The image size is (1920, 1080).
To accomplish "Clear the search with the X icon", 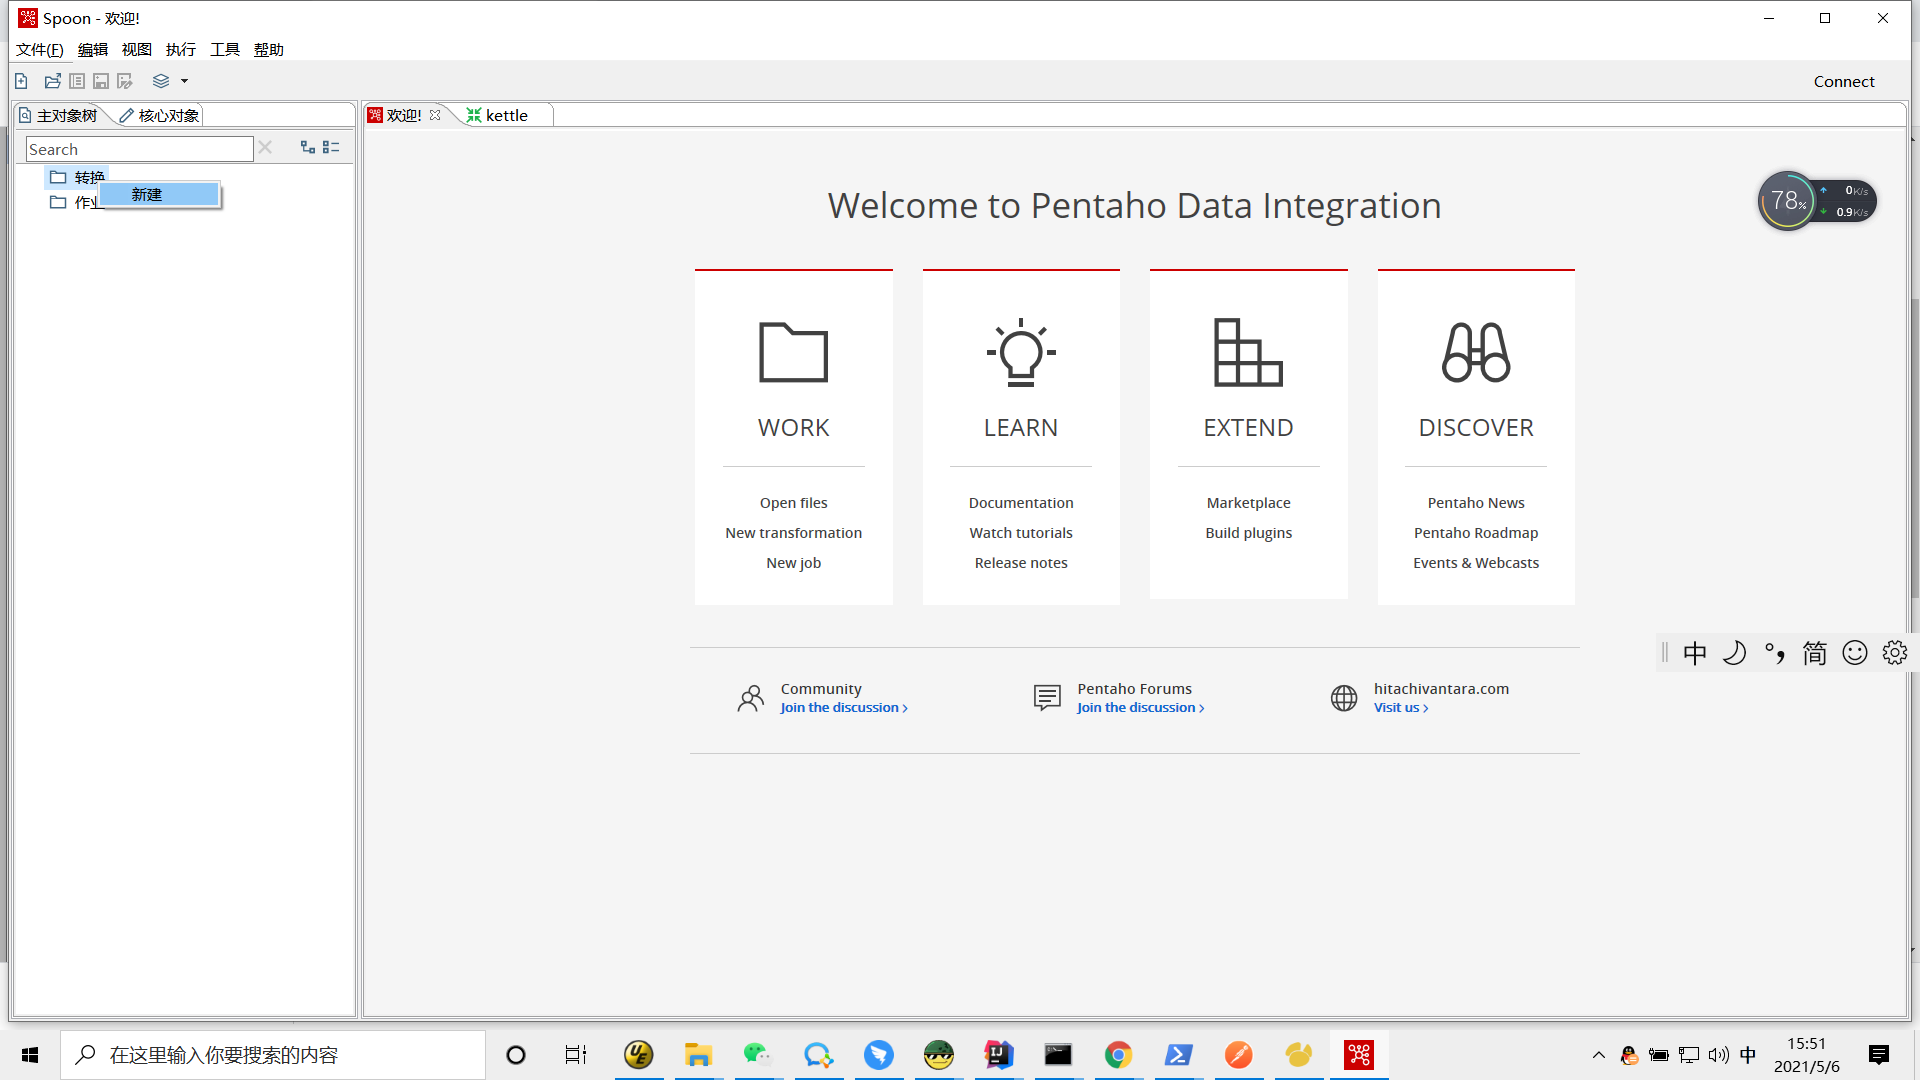I will [265, 148].
